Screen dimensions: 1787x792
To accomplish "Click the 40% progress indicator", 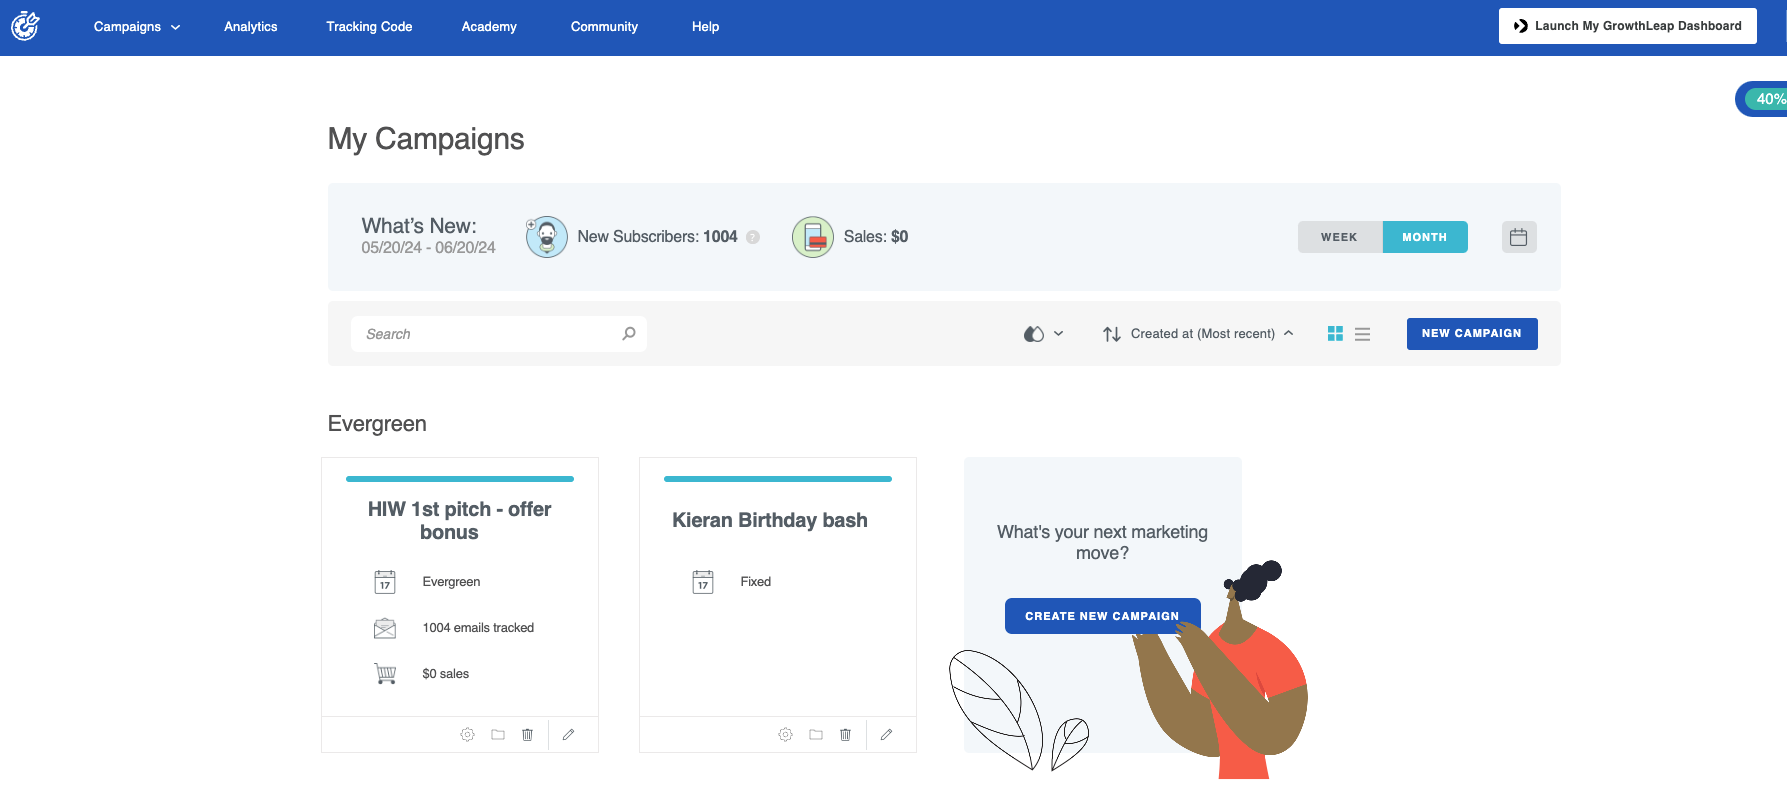I will pyautogui.click(x=1767, y=99).
